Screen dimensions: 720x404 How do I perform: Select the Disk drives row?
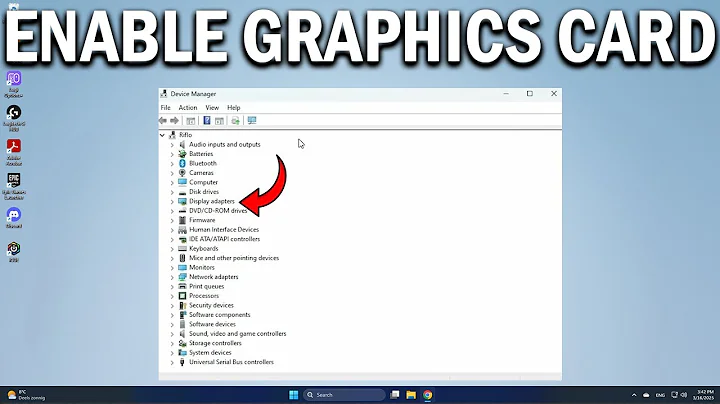click(x=204, y=192)
